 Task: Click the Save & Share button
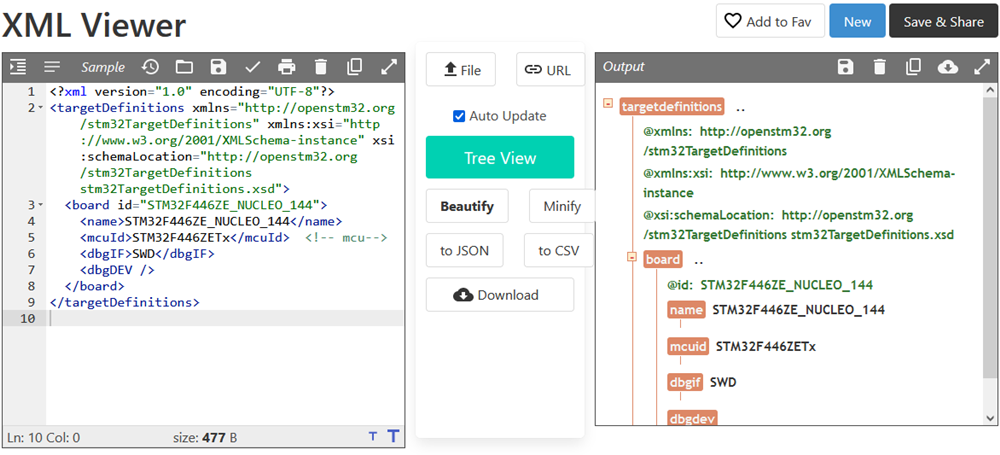tap(943, 21)
